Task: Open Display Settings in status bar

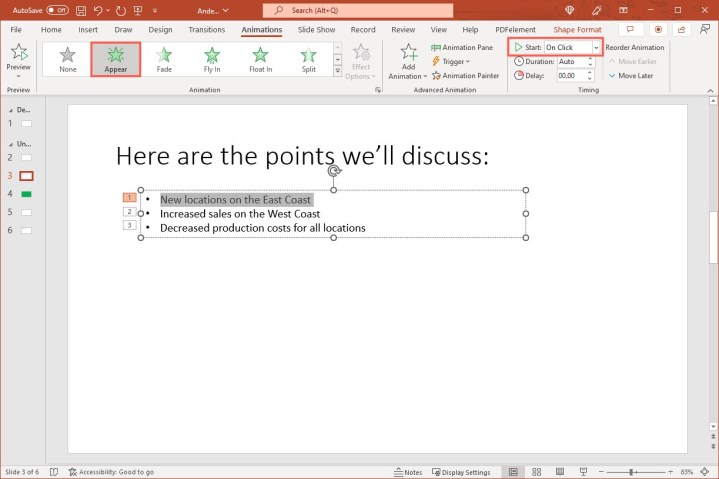Action: click(460, 472)
